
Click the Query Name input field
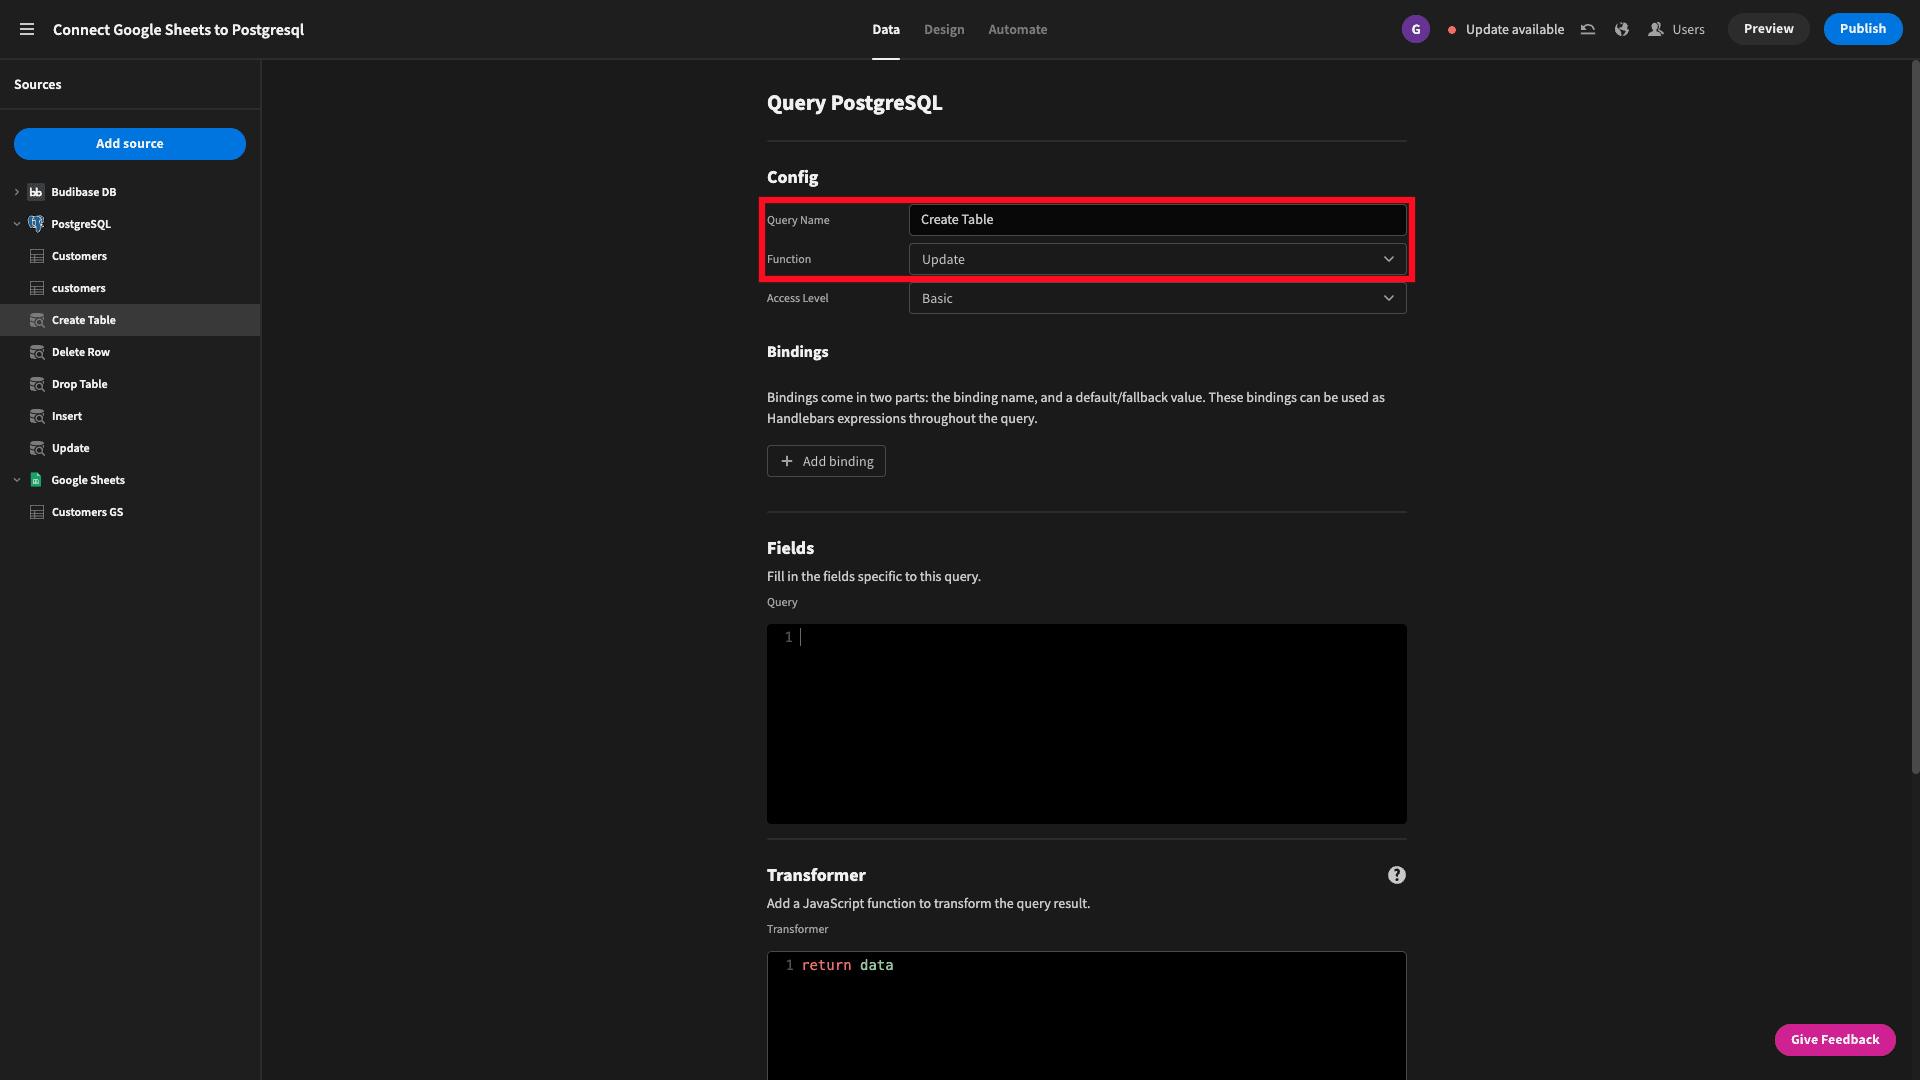coord(1156,219)
